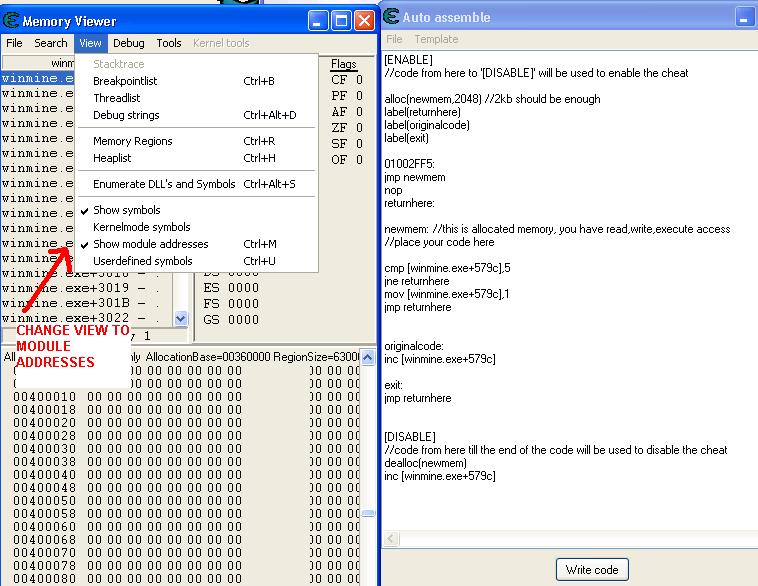Viewport: 758px width, 586px height.
Task: Open the File menu in Memory Viewer
Action: point(14,43)
